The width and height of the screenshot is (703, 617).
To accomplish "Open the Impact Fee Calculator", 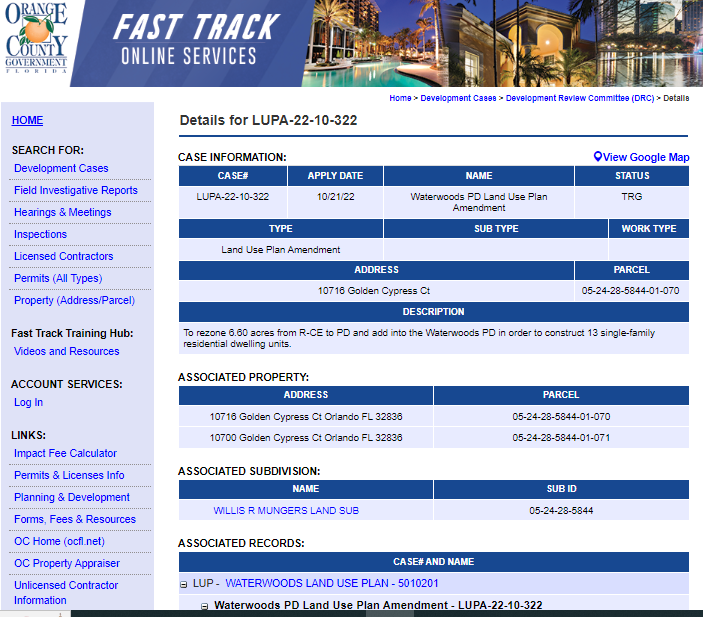I will point(65,453).
